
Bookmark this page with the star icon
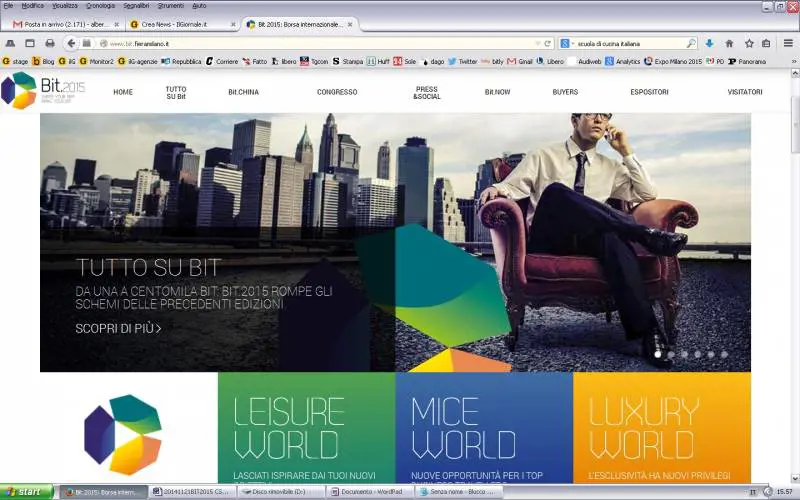[748, 43]
